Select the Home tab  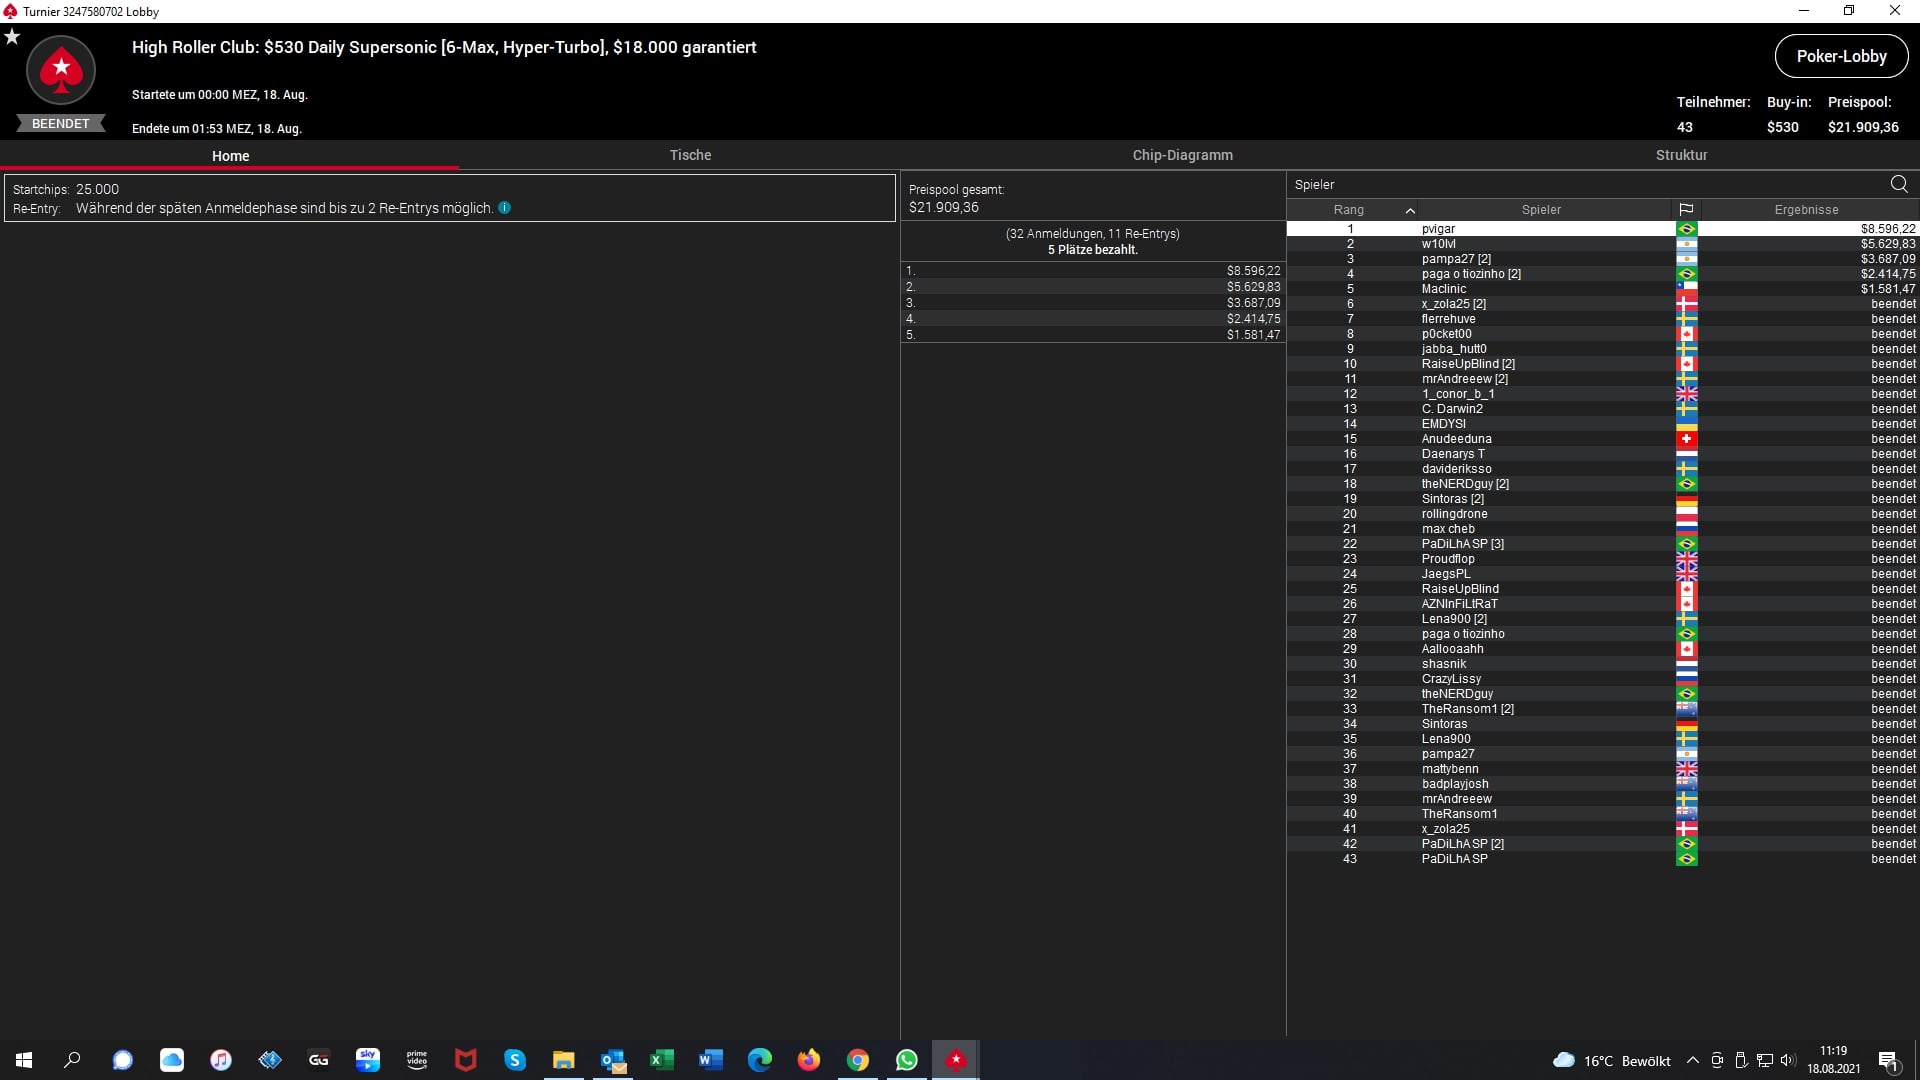230,156
